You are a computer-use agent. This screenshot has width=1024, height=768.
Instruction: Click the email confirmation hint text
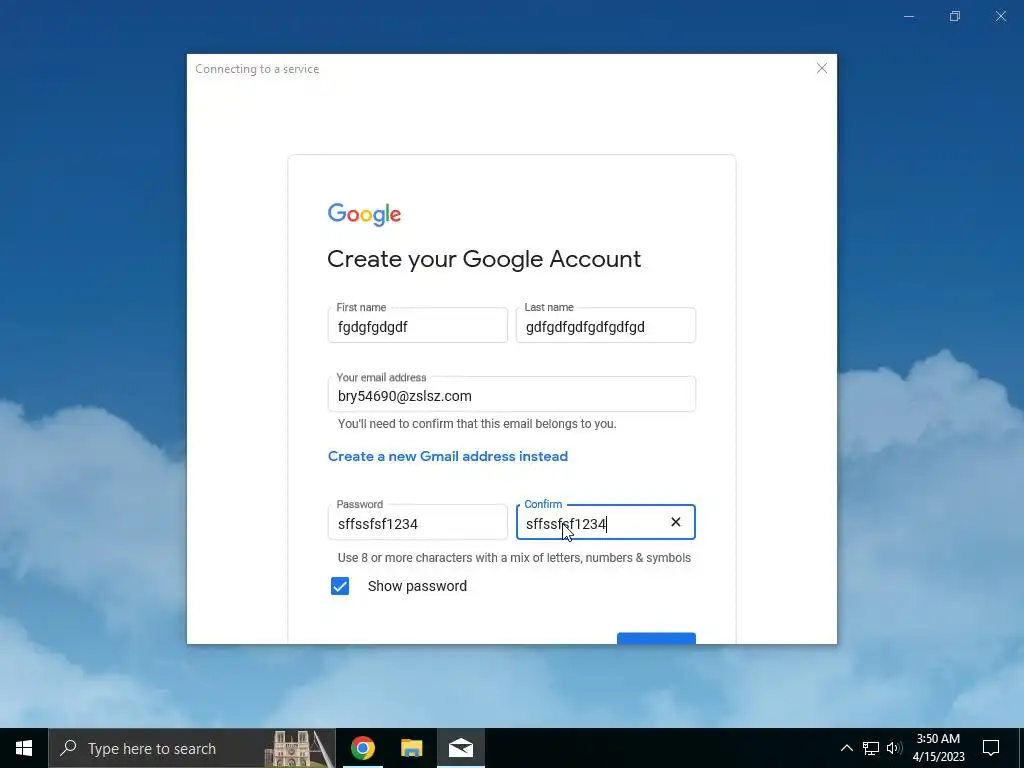pos(477,424)
